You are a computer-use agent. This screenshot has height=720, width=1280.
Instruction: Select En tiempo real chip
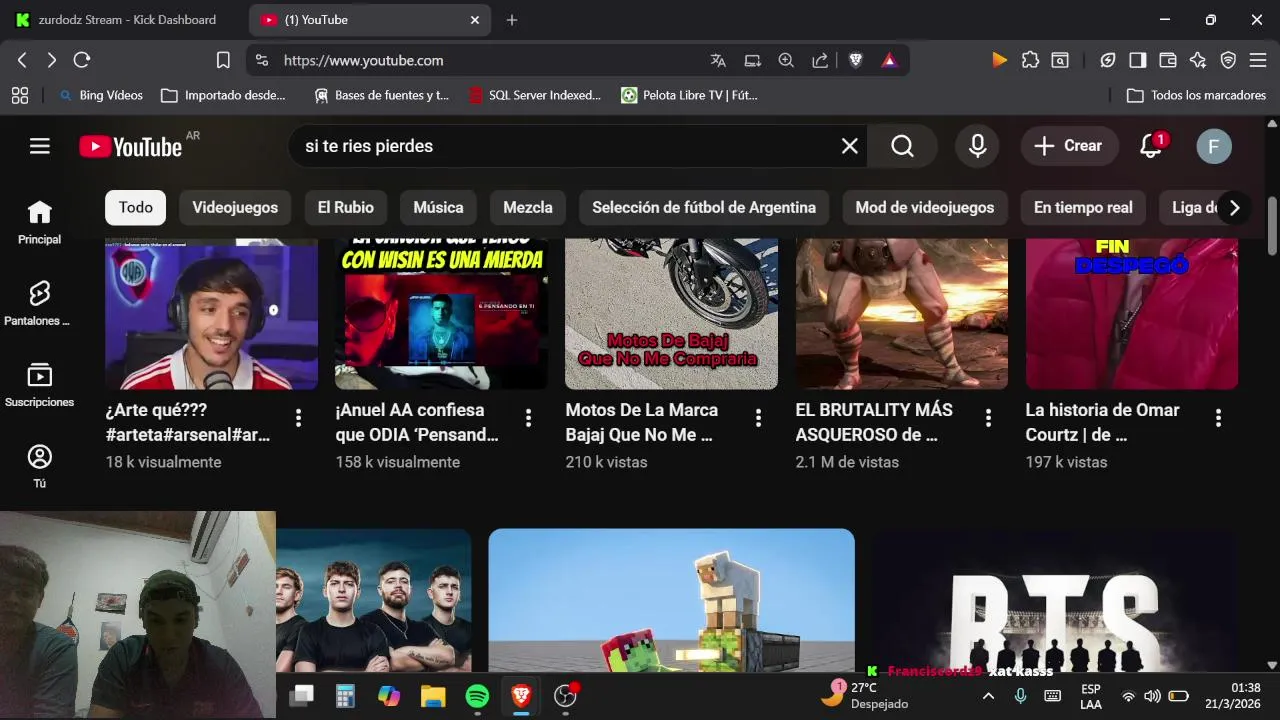(1083, 208)
